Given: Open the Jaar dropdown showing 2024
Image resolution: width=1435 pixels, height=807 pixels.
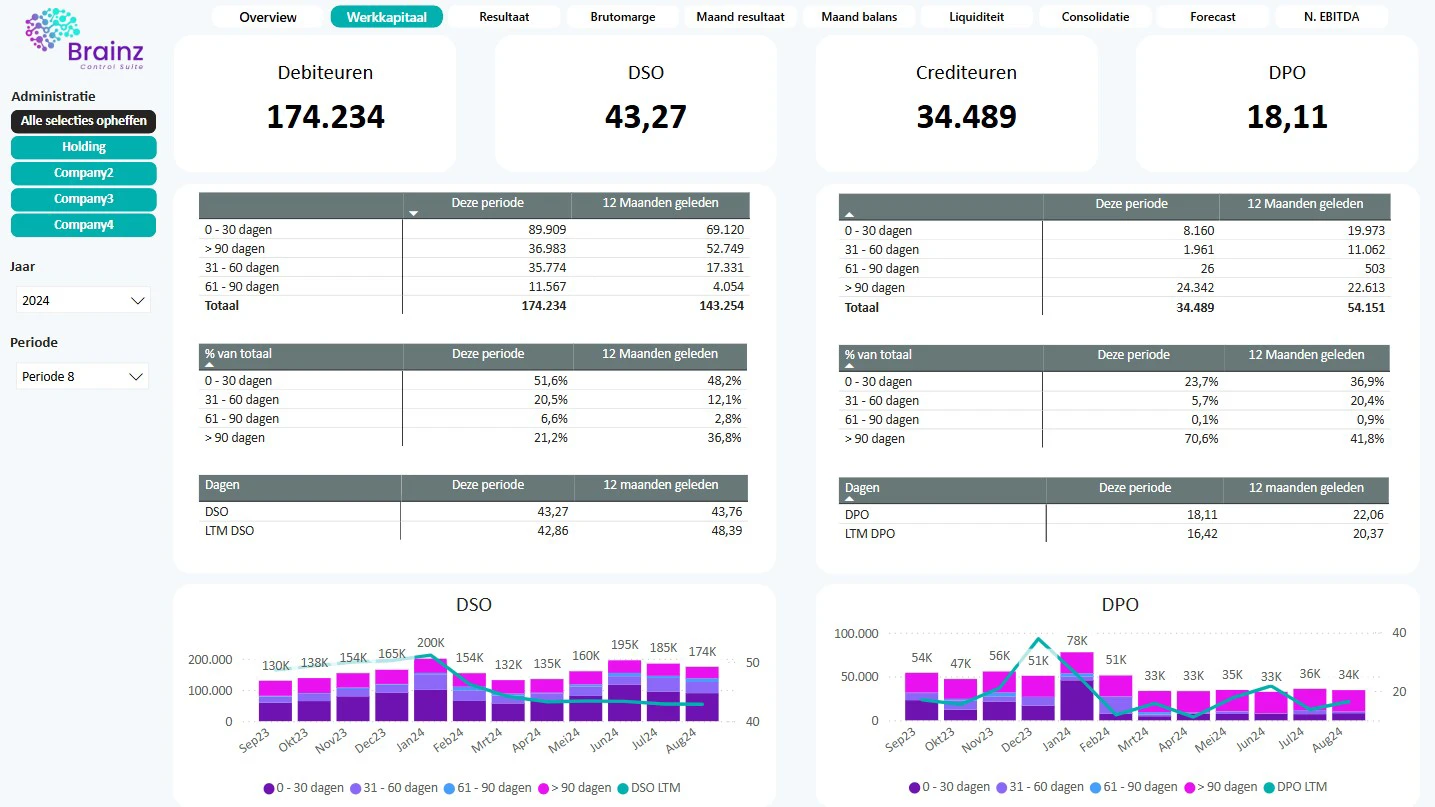Looking at the screenshot, I should point(83,300).
